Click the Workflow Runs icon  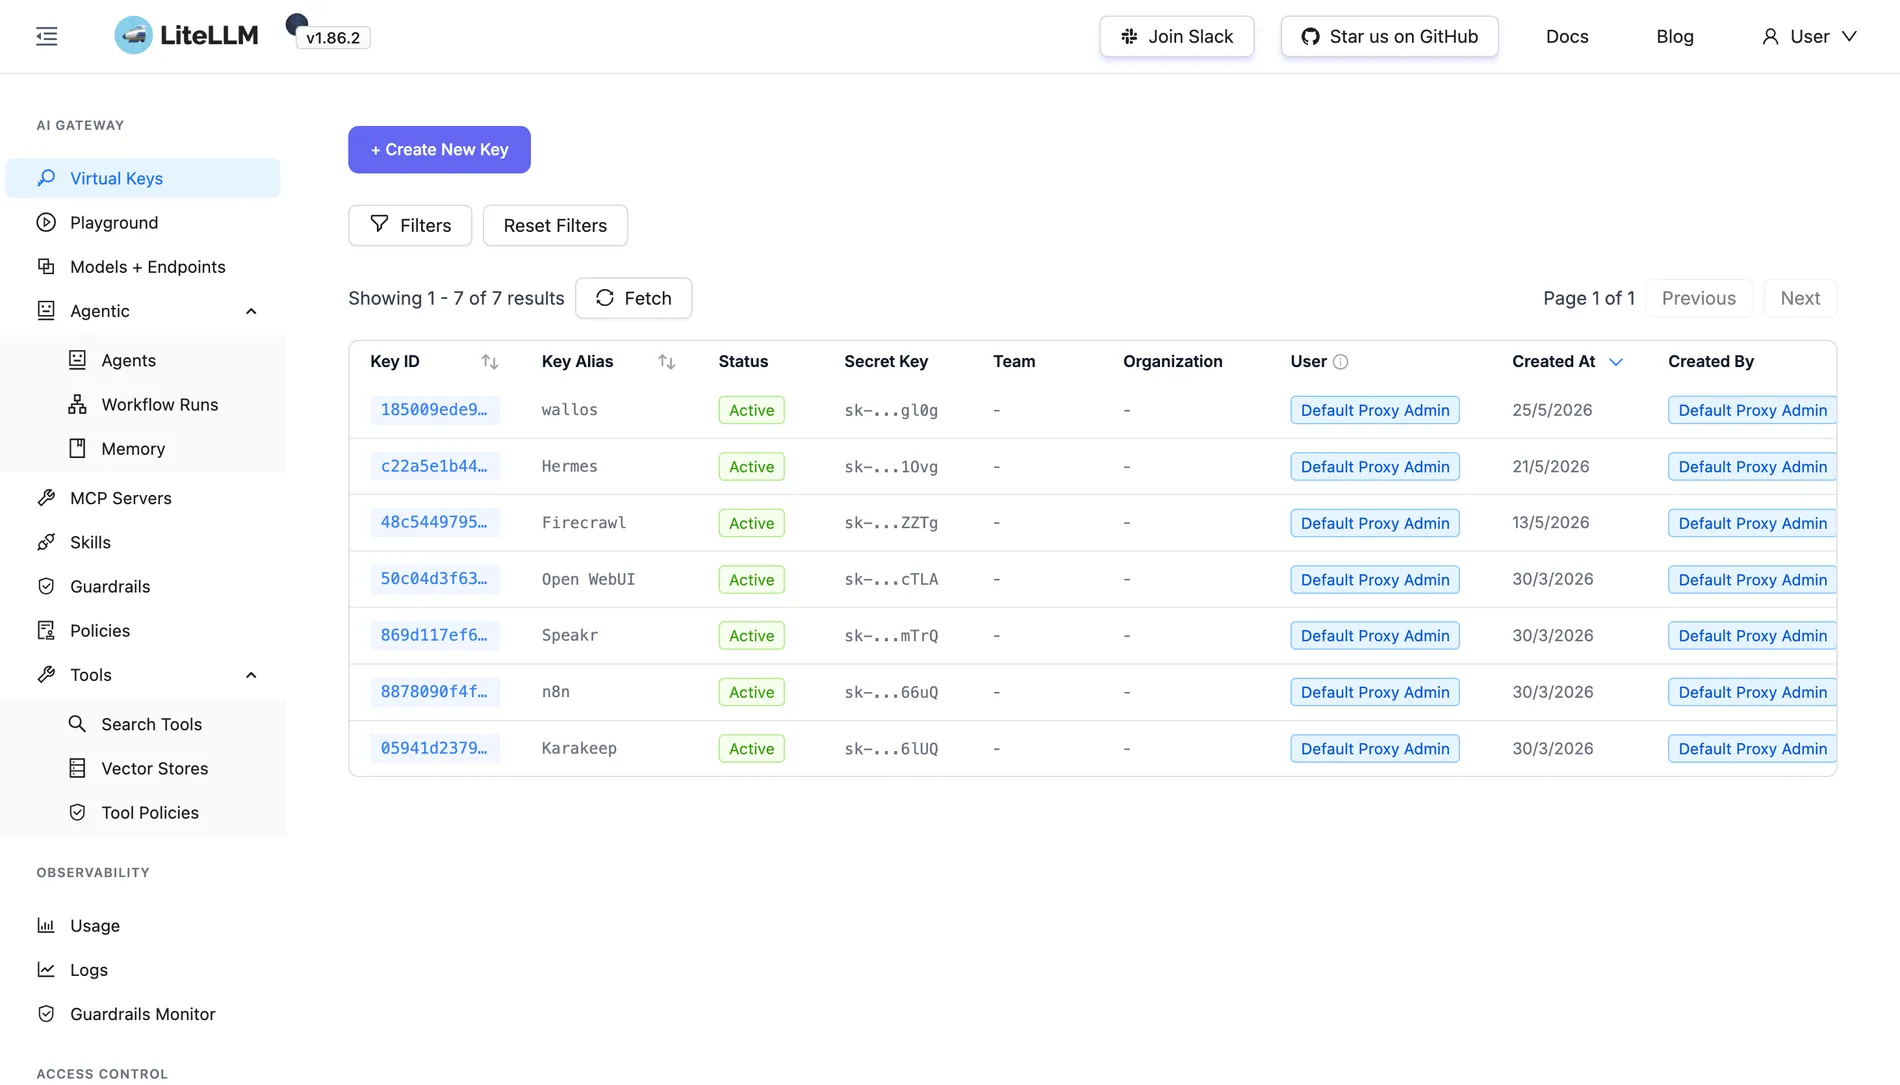(x=77, y=404)
